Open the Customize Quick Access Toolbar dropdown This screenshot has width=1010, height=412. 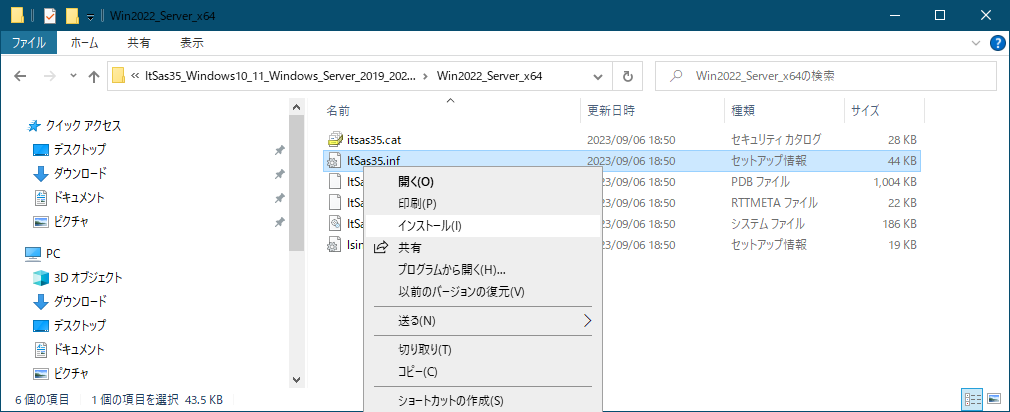click(90, 15)
